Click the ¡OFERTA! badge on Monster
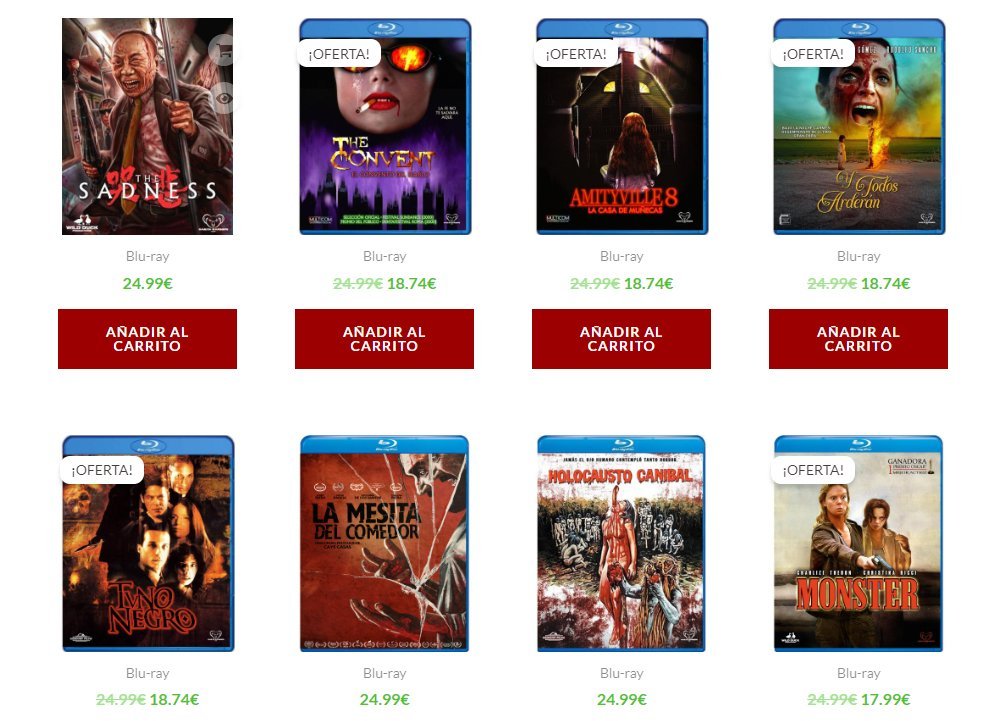Viewport: 999px width, 721px height. [812, 470]
